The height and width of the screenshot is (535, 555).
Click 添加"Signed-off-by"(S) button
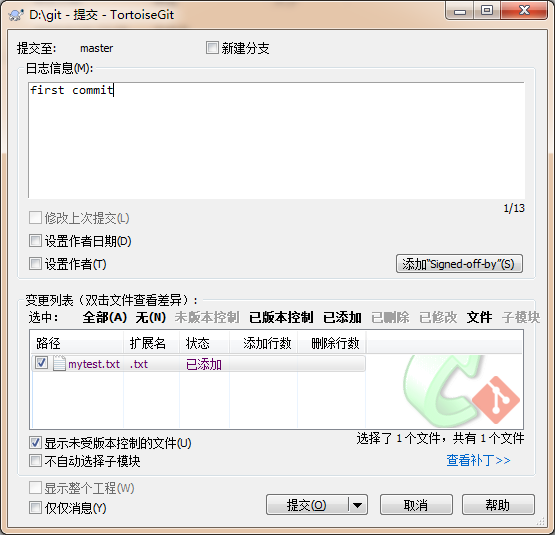(x=459, y=264)
